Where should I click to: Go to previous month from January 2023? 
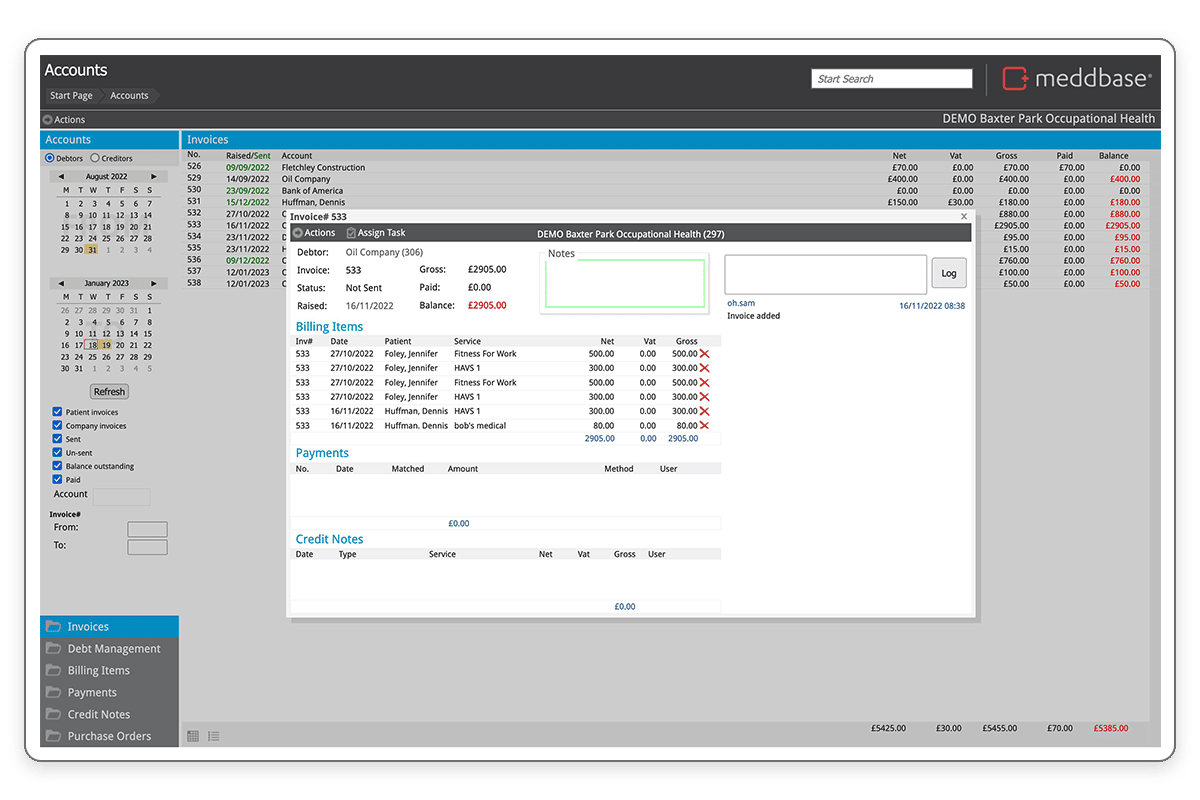(x=61, y=284)
